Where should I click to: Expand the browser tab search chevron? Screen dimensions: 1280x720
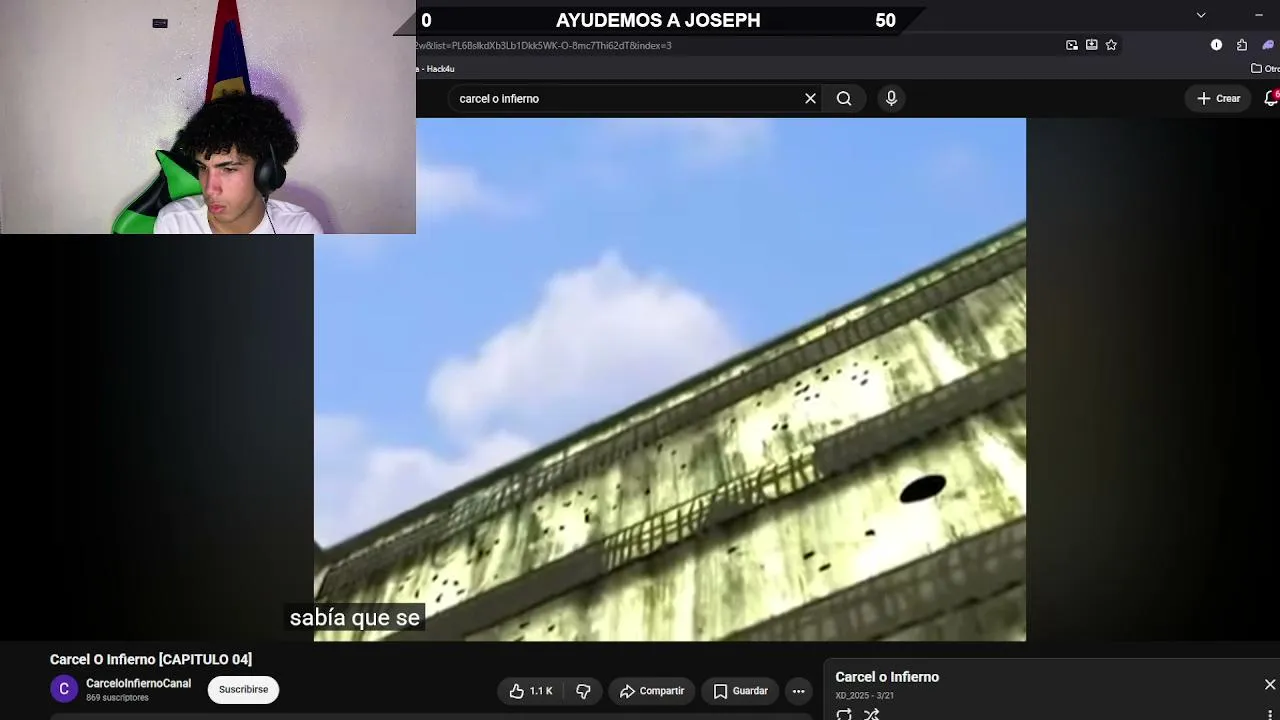(1201, 15)
